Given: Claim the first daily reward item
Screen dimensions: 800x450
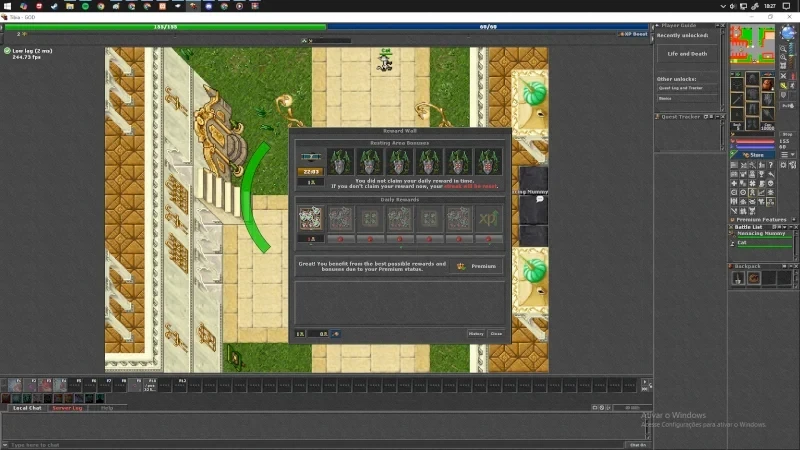Looking at the screenshot, I should coord(310,219).
